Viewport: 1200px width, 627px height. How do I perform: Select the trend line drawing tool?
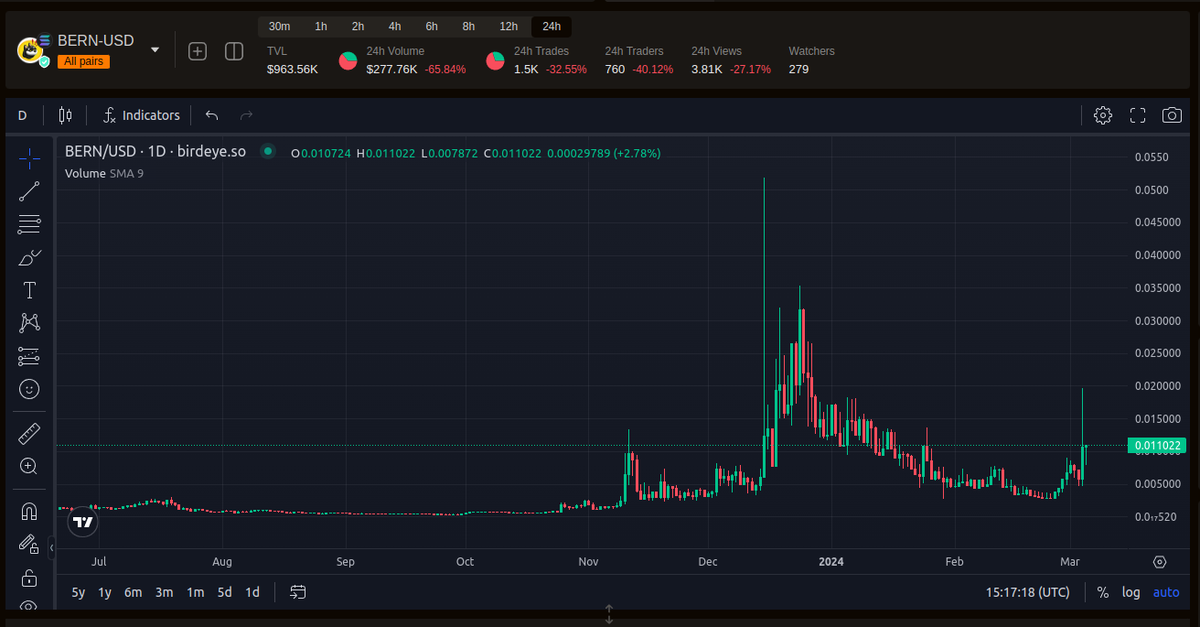click(30, 191)
